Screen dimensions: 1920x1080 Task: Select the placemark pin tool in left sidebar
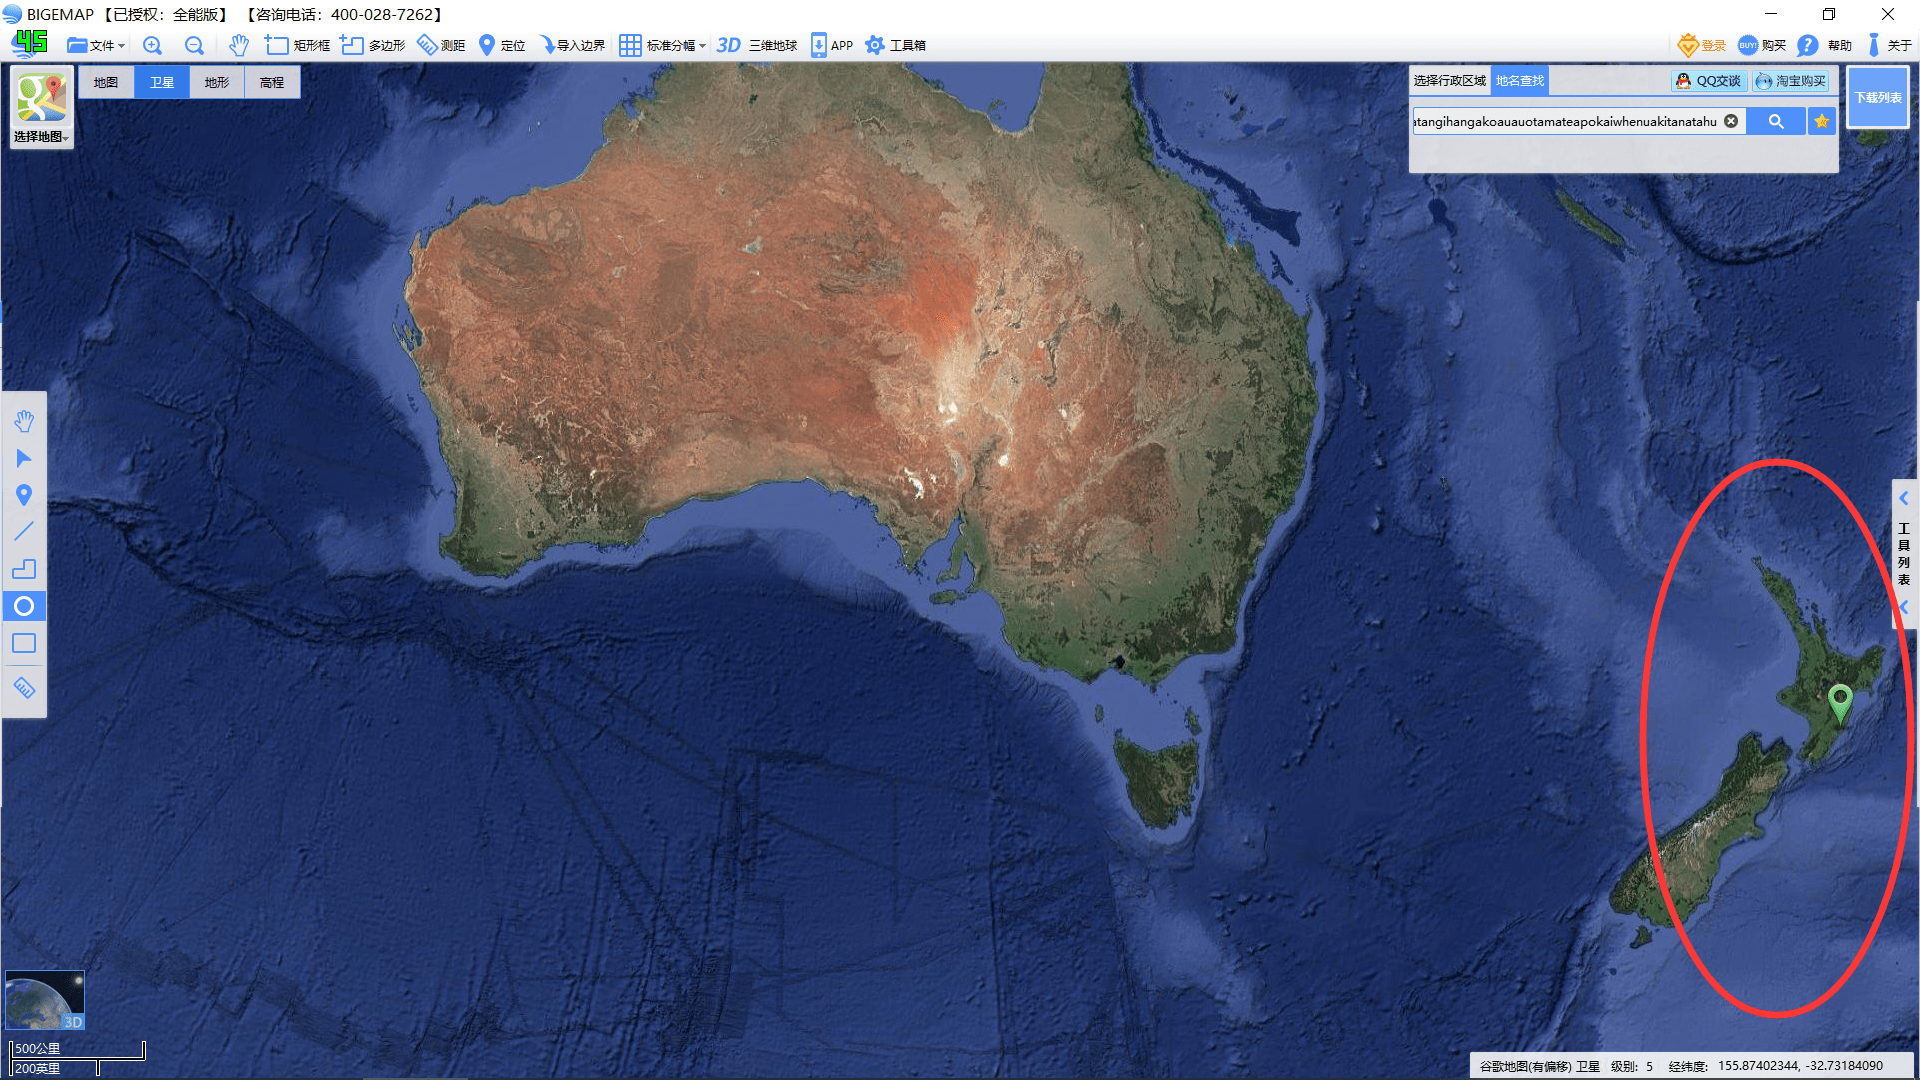click(24, 495)
